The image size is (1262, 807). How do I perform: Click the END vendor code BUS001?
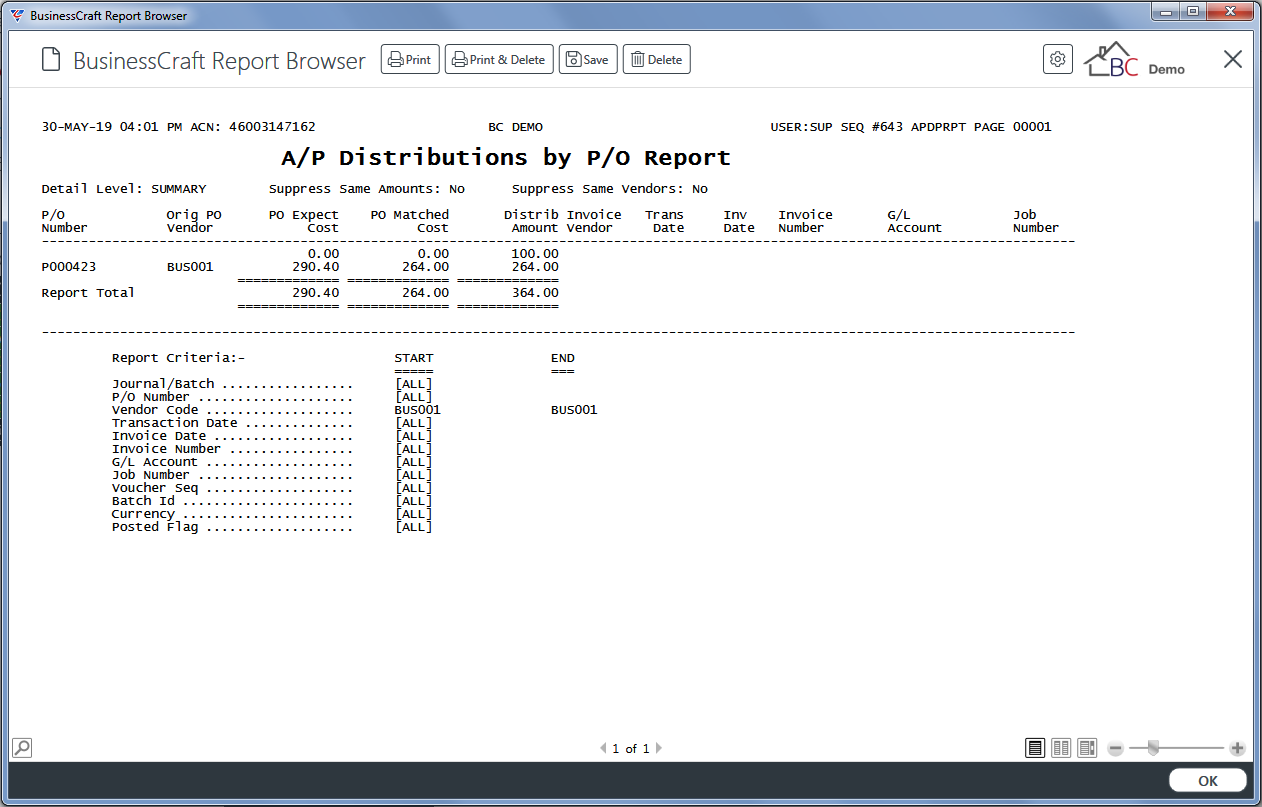[574, 410]
